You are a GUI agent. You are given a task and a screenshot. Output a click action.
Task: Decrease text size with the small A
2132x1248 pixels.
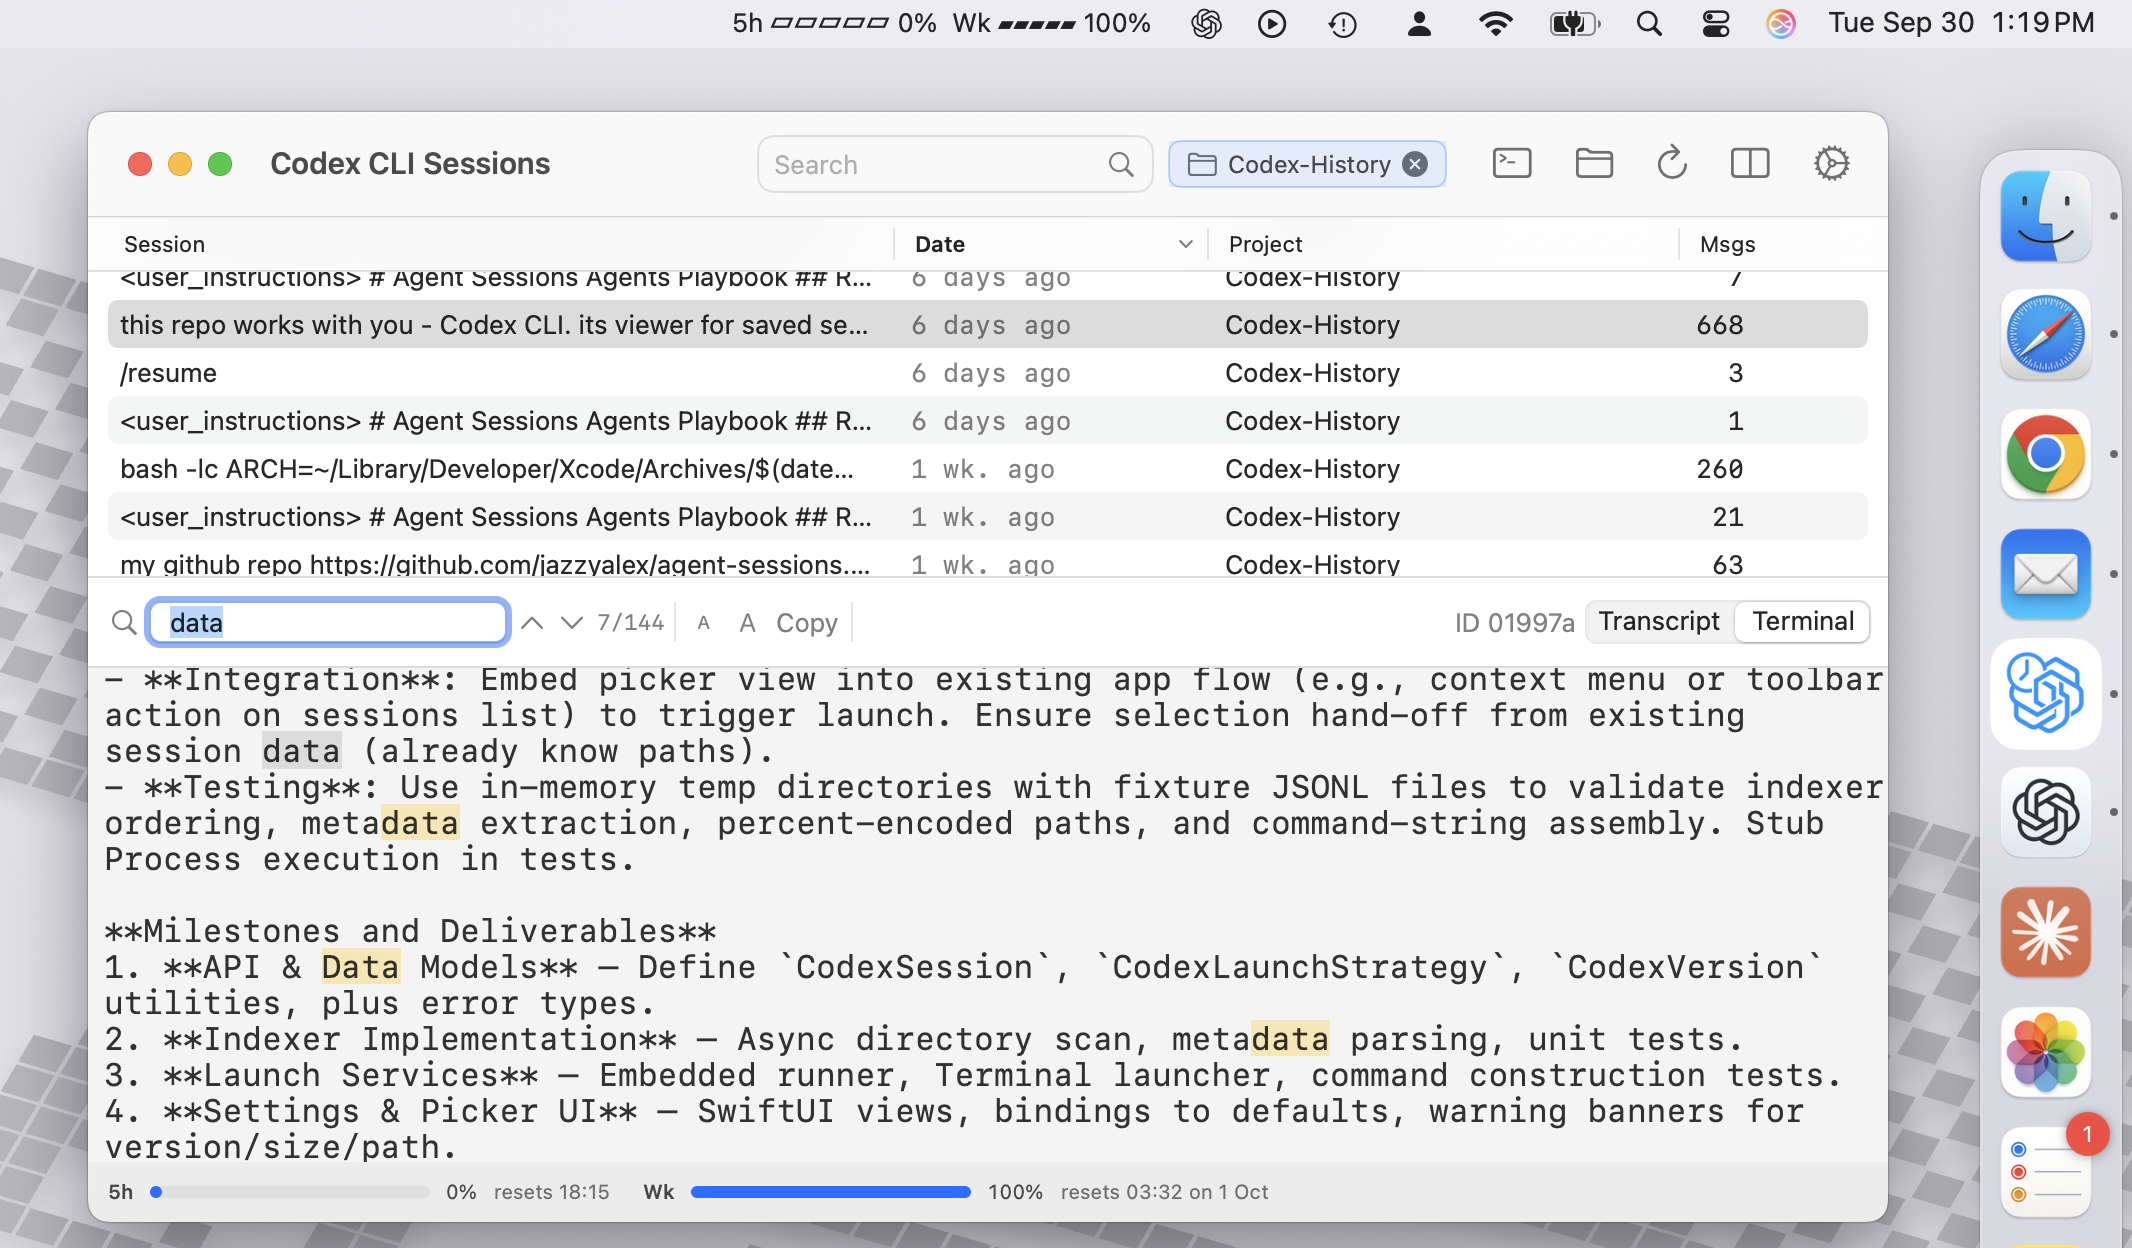pyautogui.click(x=704, y=623)
